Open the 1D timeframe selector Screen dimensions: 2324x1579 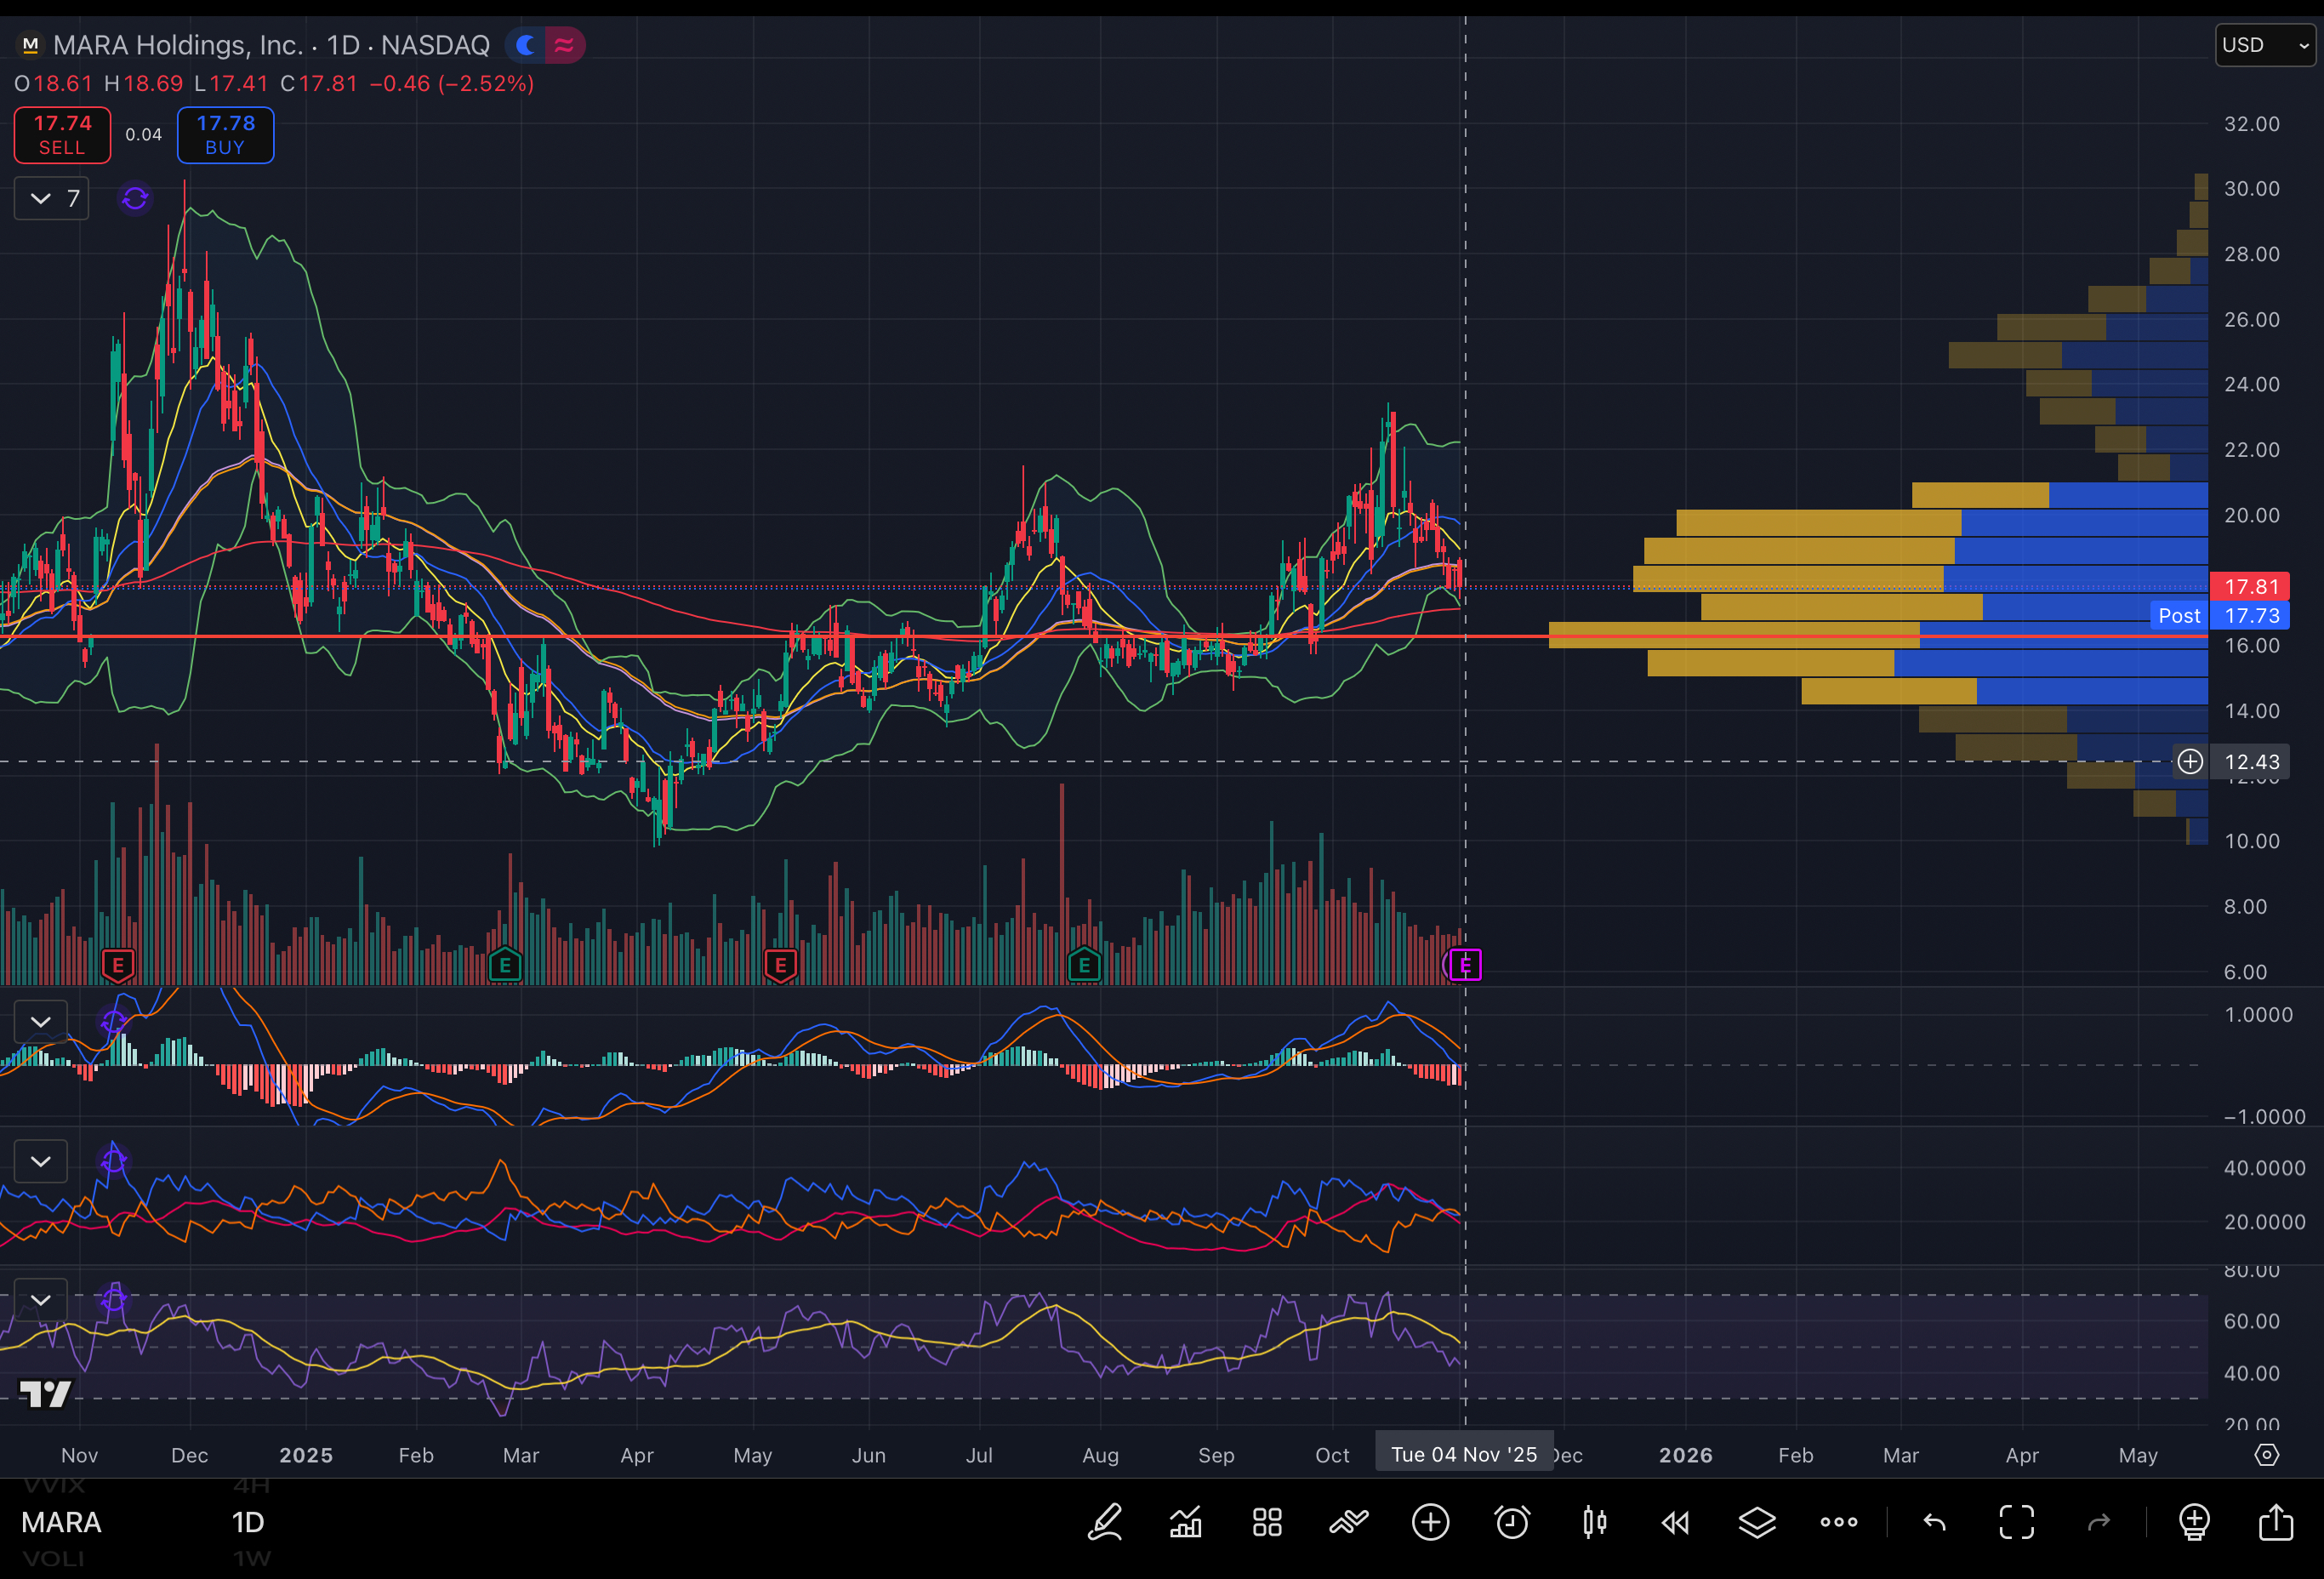[248, 1522]
